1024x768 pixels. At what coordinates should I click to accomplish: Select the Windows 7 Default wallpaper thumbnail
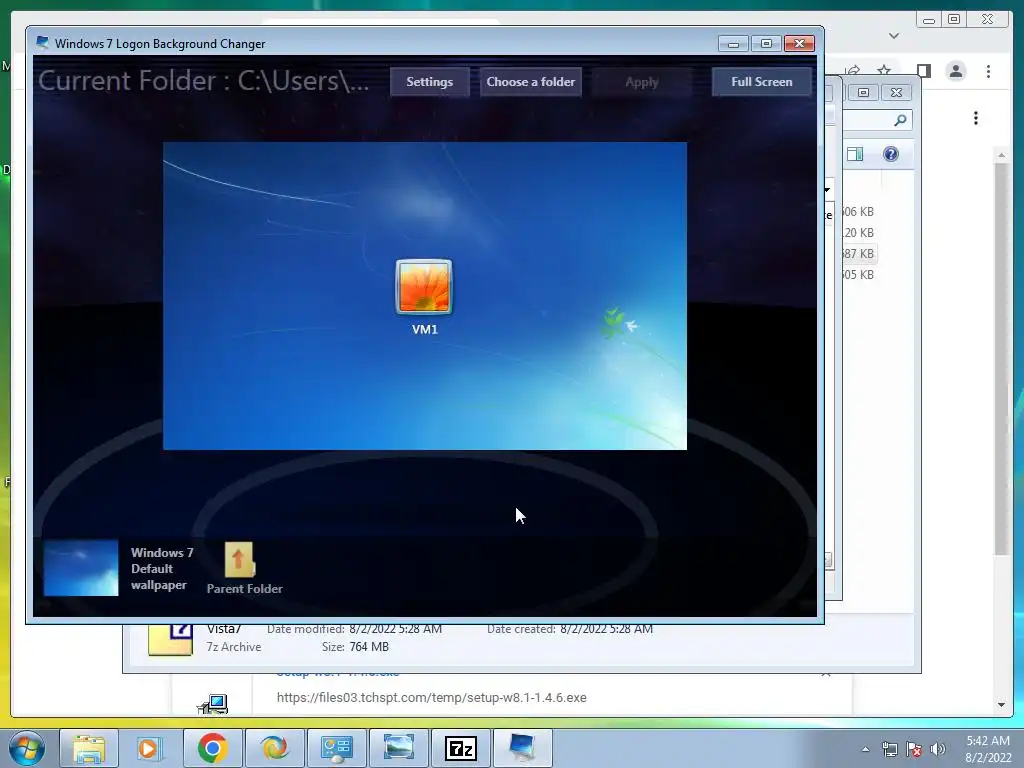81,568
